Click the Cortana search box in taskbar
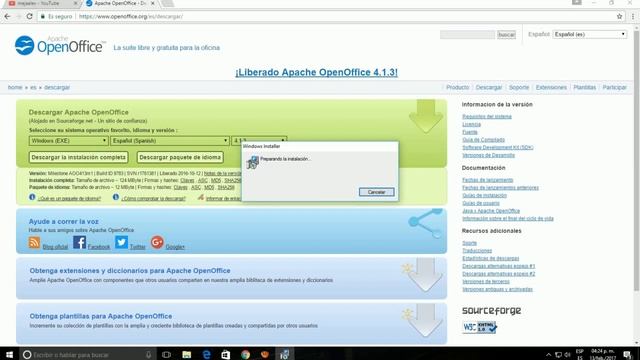The width and height of the screenshot is (640, 360). pyautogui.click(x=88, y=355)
